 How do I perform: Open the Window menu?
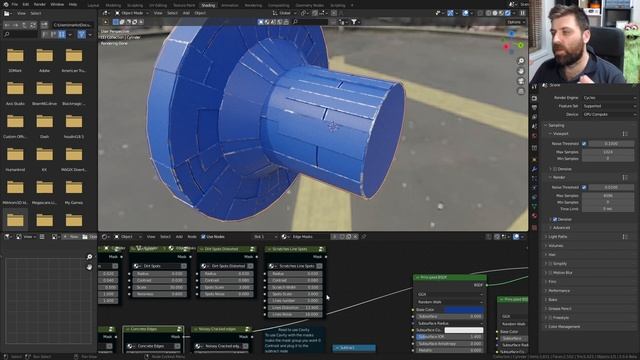57,4
